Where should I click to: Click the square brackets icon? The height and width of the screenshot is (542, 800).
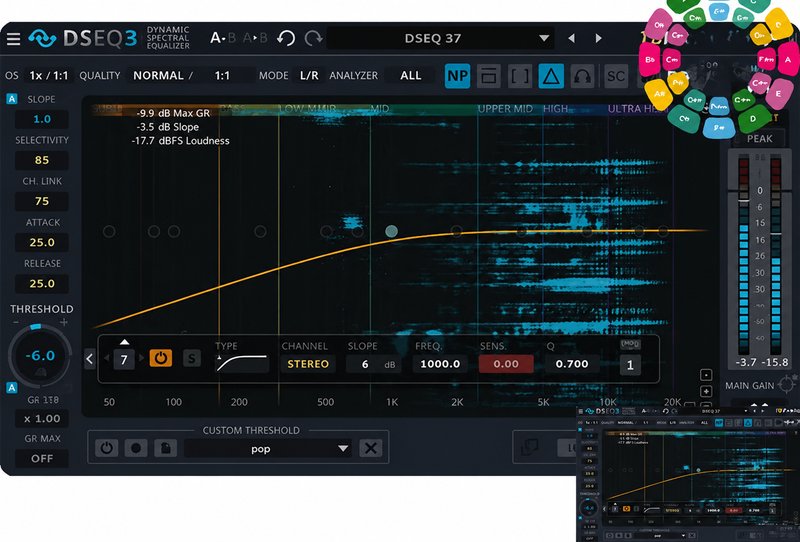coord(520,76)
